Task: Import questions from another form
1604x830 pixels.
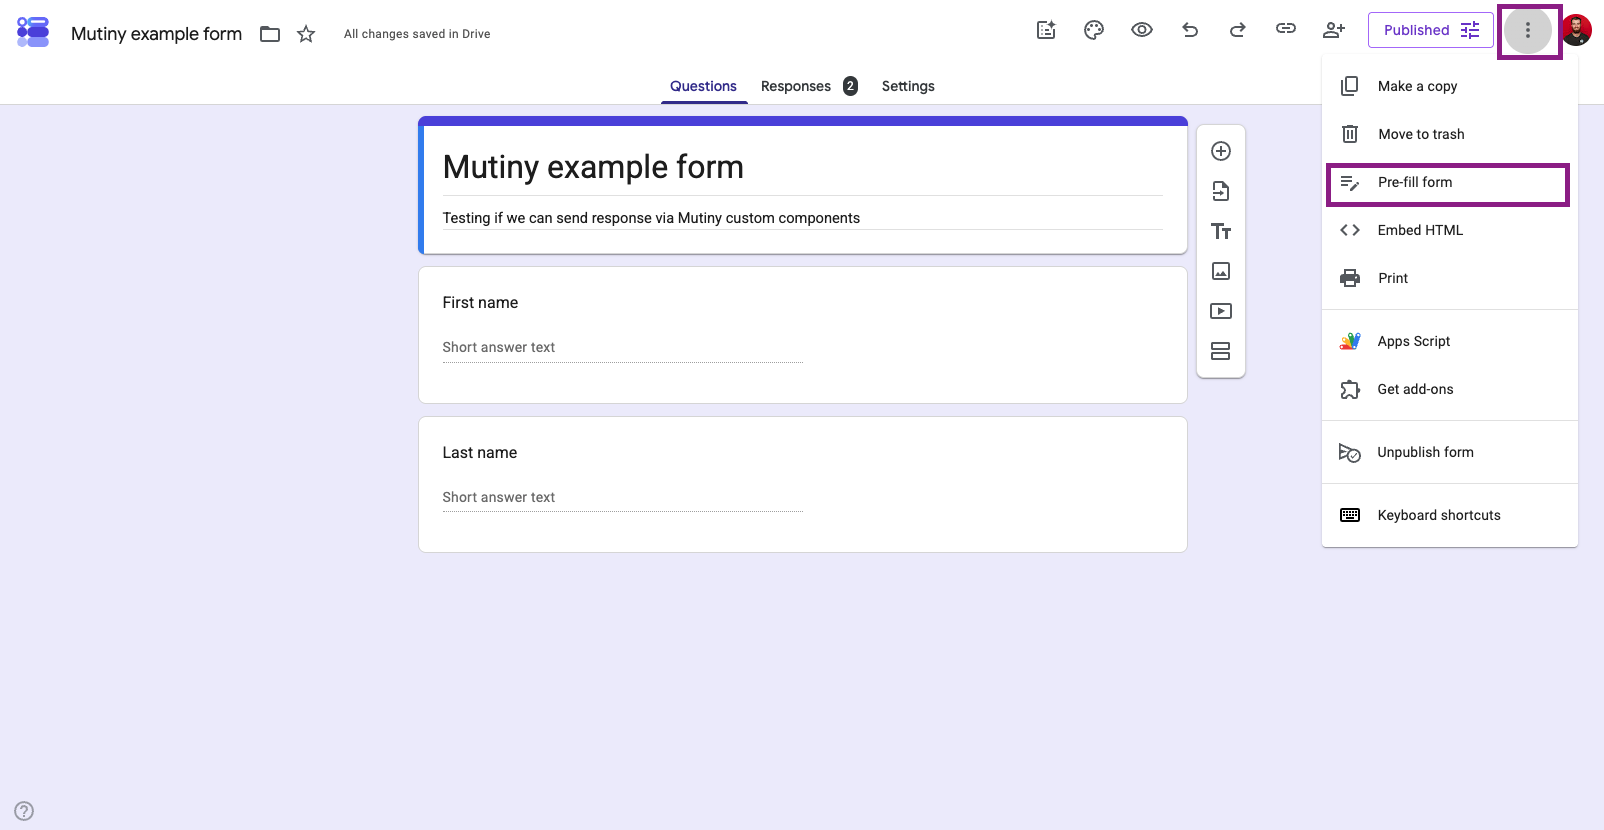Action: click(x=1221, y=191)
